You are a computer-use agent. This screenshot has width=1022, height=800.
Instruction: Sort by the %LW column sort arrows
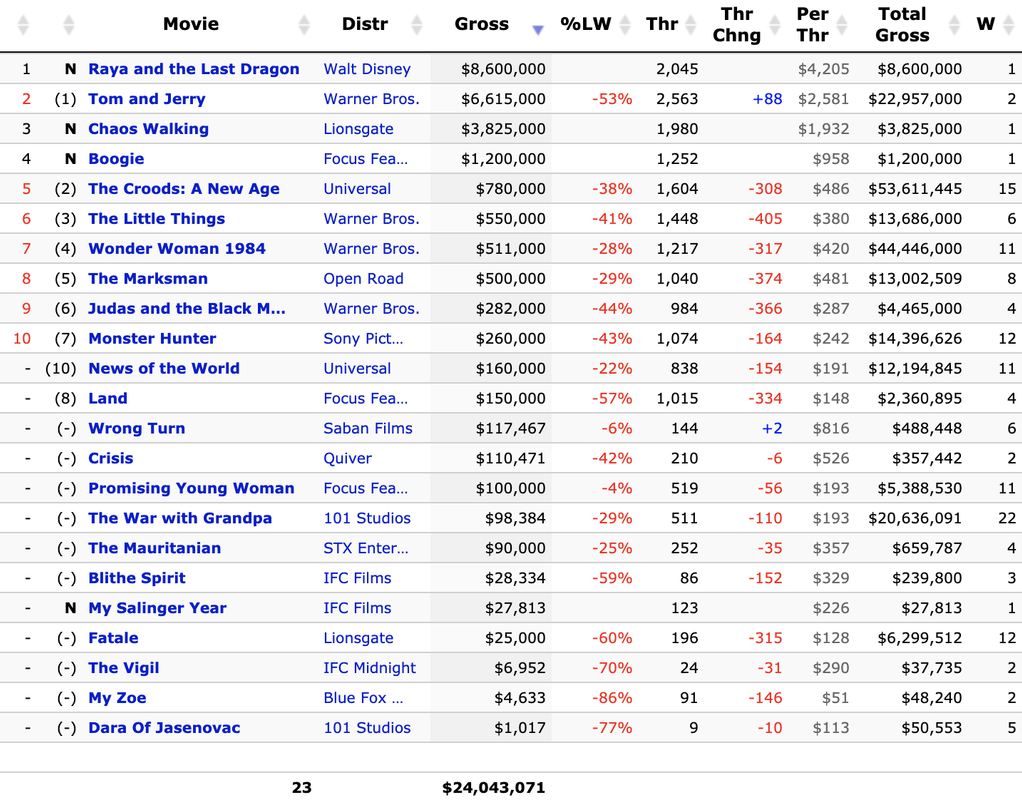tap(625, 25)
